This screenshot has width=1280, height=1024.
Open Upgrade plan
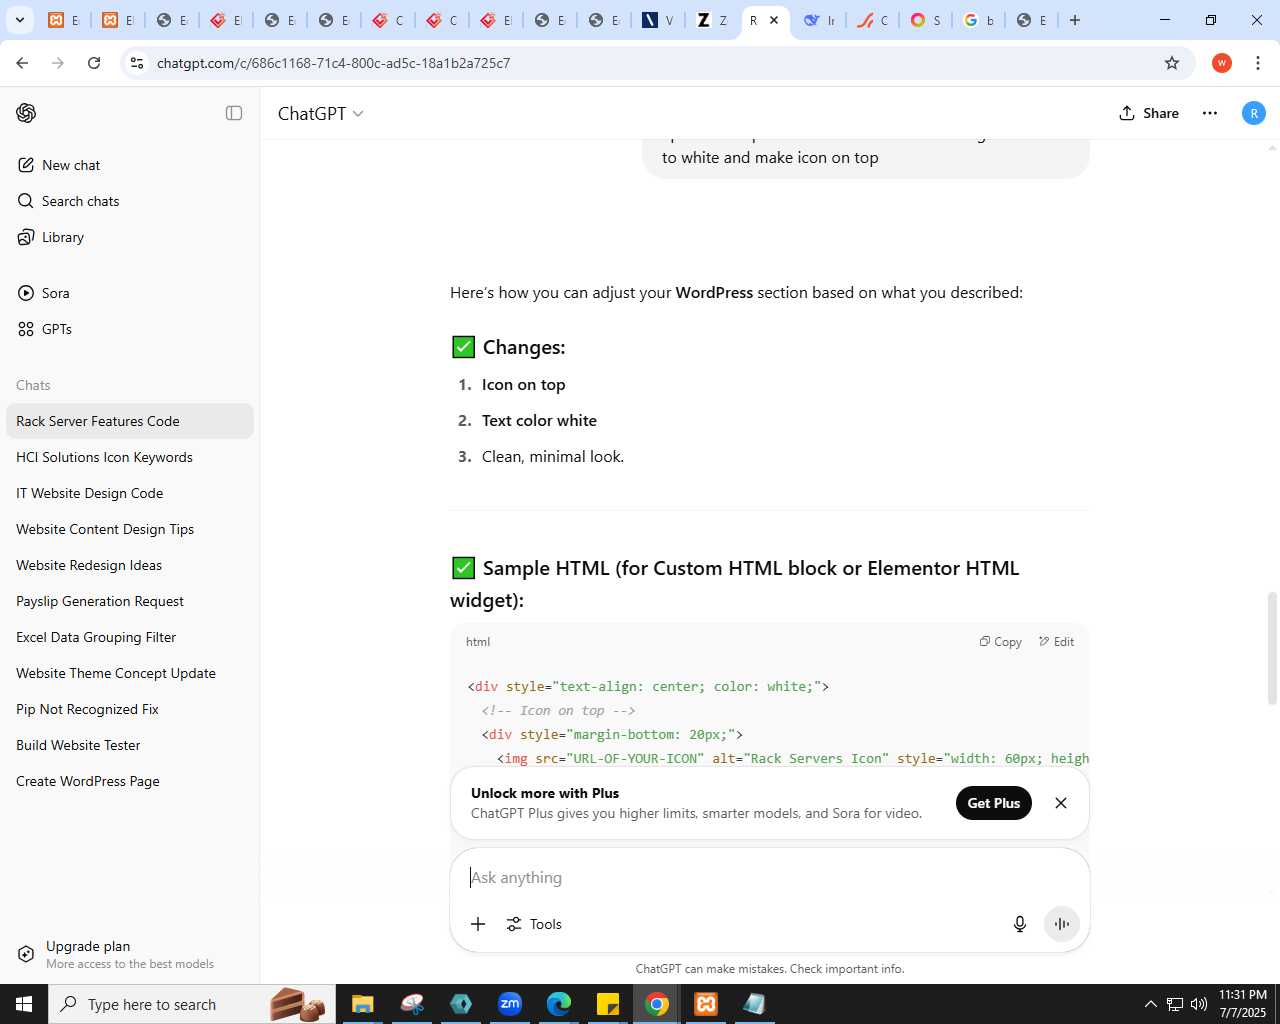pos(130,954)
